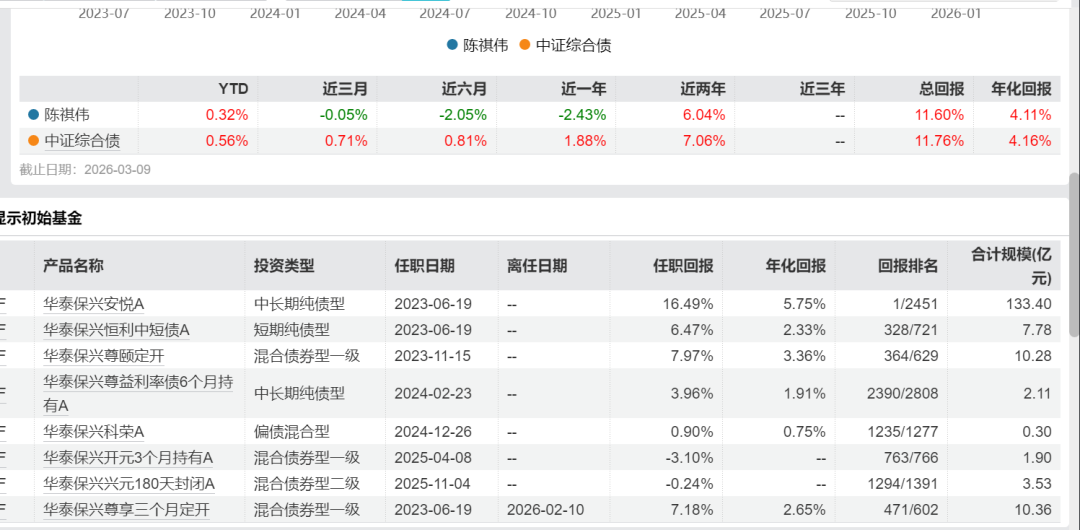This screenshot has height=530, width=1080.
Task: Open the 中证综合债 benchmark link in table
Action: [82, 141]
